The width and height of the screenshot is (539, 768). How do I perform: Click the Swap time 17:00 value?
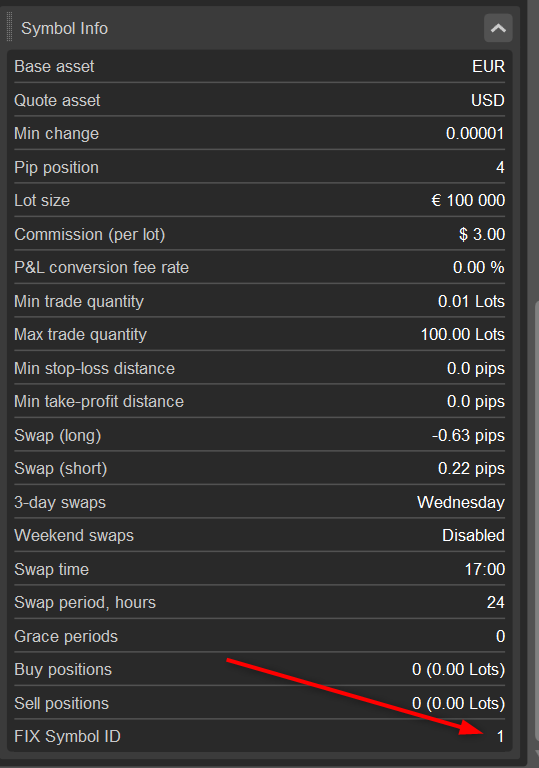coord(485,569)
